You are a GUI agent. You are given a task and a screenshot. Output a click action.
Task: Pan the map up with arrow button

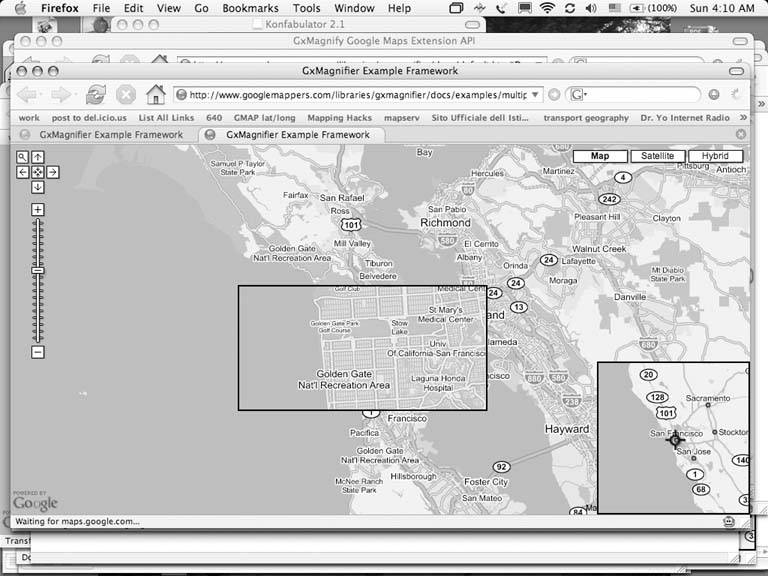[x=38, y=157]
